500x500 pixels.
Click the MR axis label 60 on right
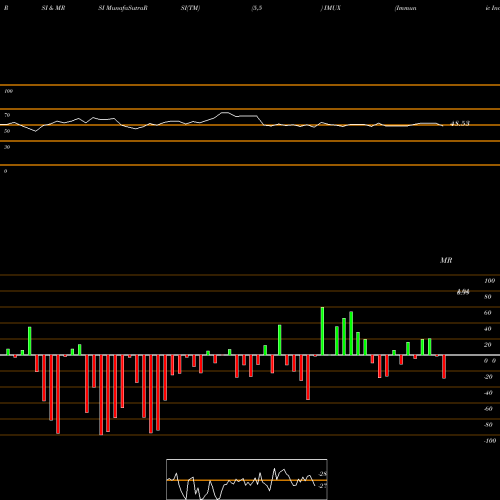487,313
